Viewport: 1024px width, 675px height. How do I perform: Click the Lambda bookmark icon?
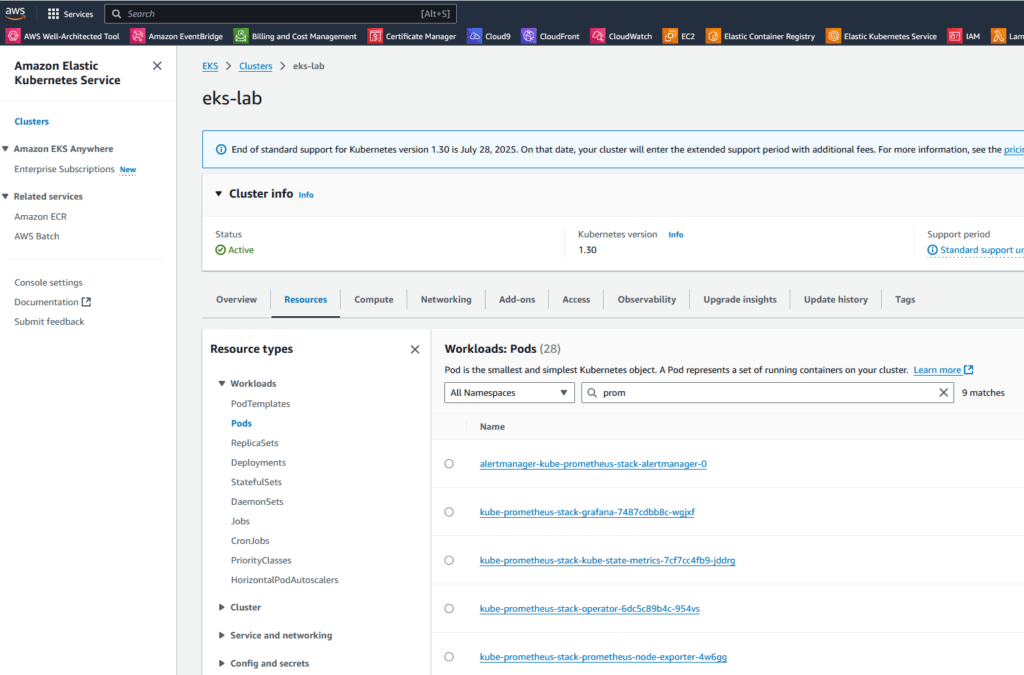pos(998,36)
